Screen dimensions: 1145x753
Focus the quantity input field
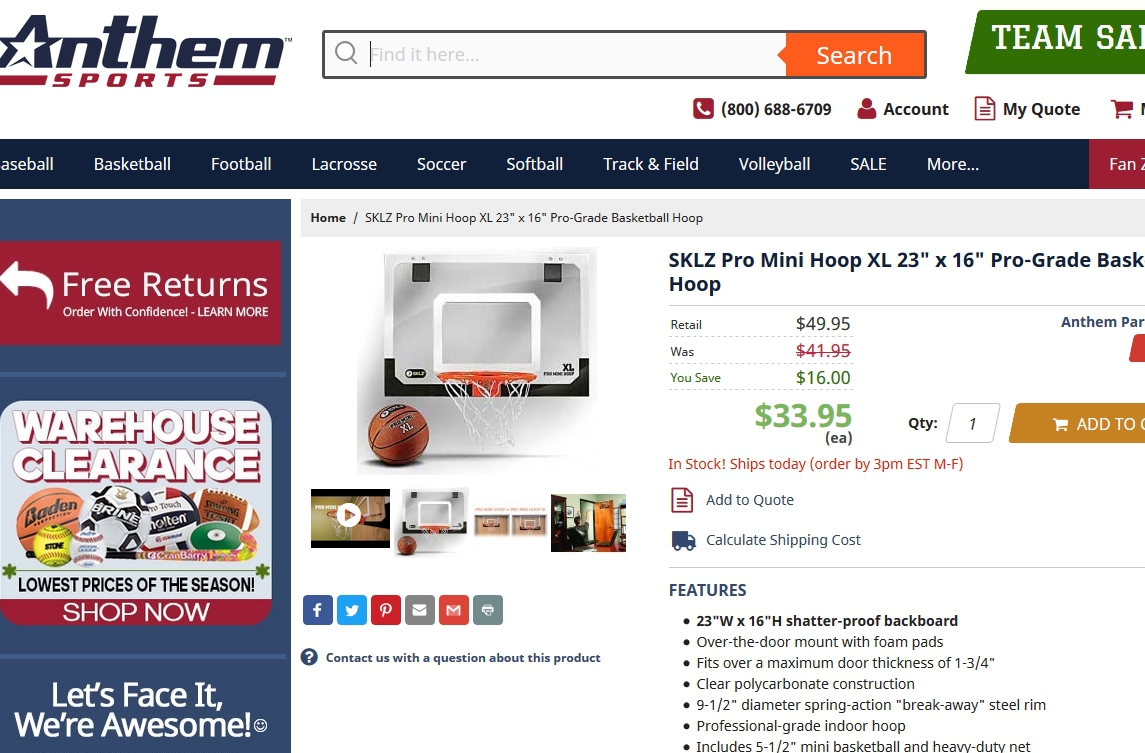(973, 424)
